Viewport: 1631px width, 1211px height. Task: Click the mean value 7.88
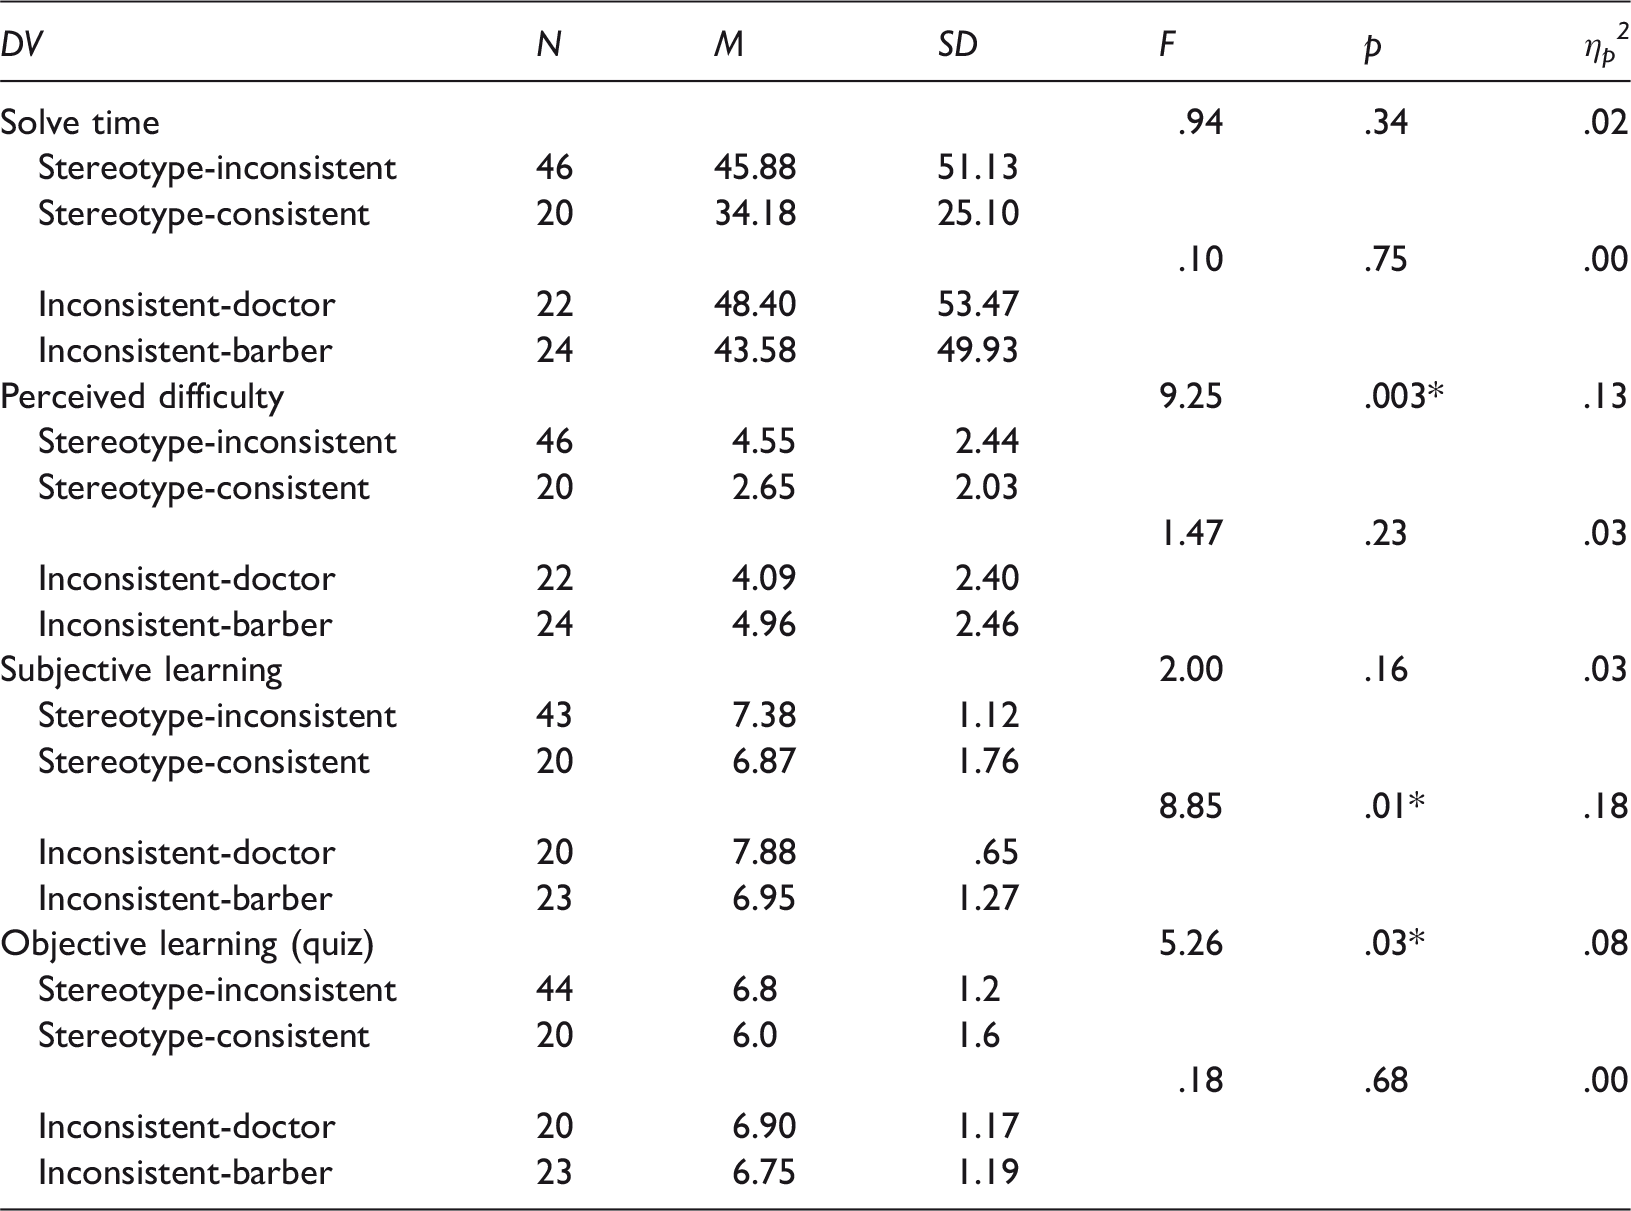tap(765, 852)
